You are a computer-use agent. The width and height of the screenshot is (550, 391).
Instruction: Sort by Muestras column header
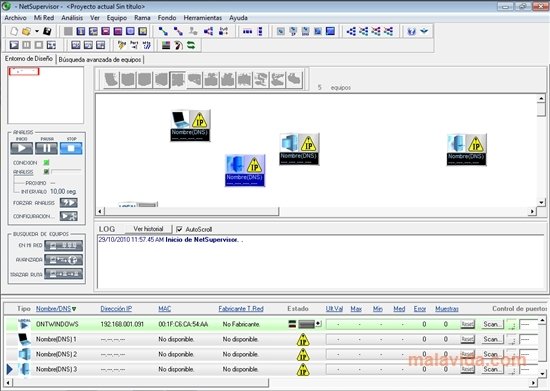[x=447, y=309]
